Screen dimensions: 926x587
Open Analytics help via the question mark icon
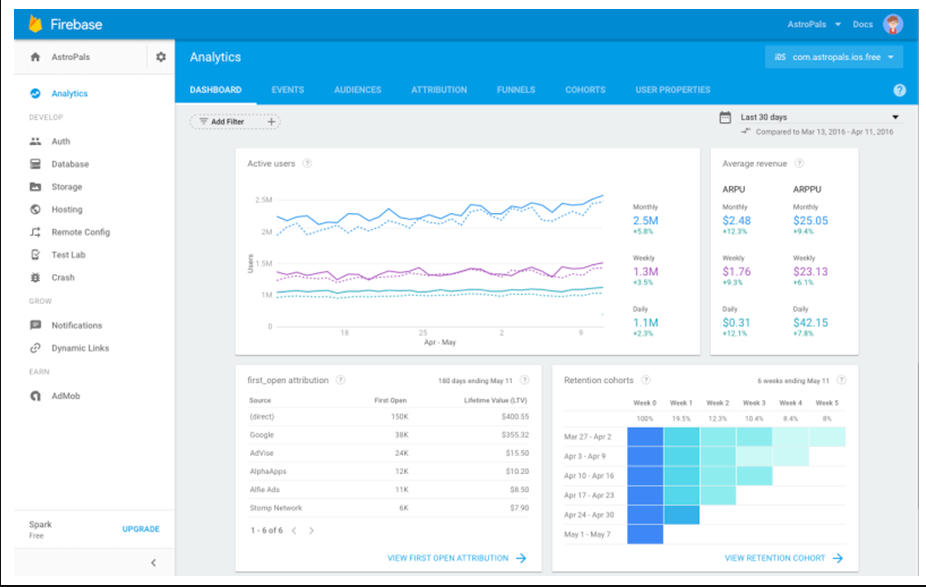[x=898, y=89]
